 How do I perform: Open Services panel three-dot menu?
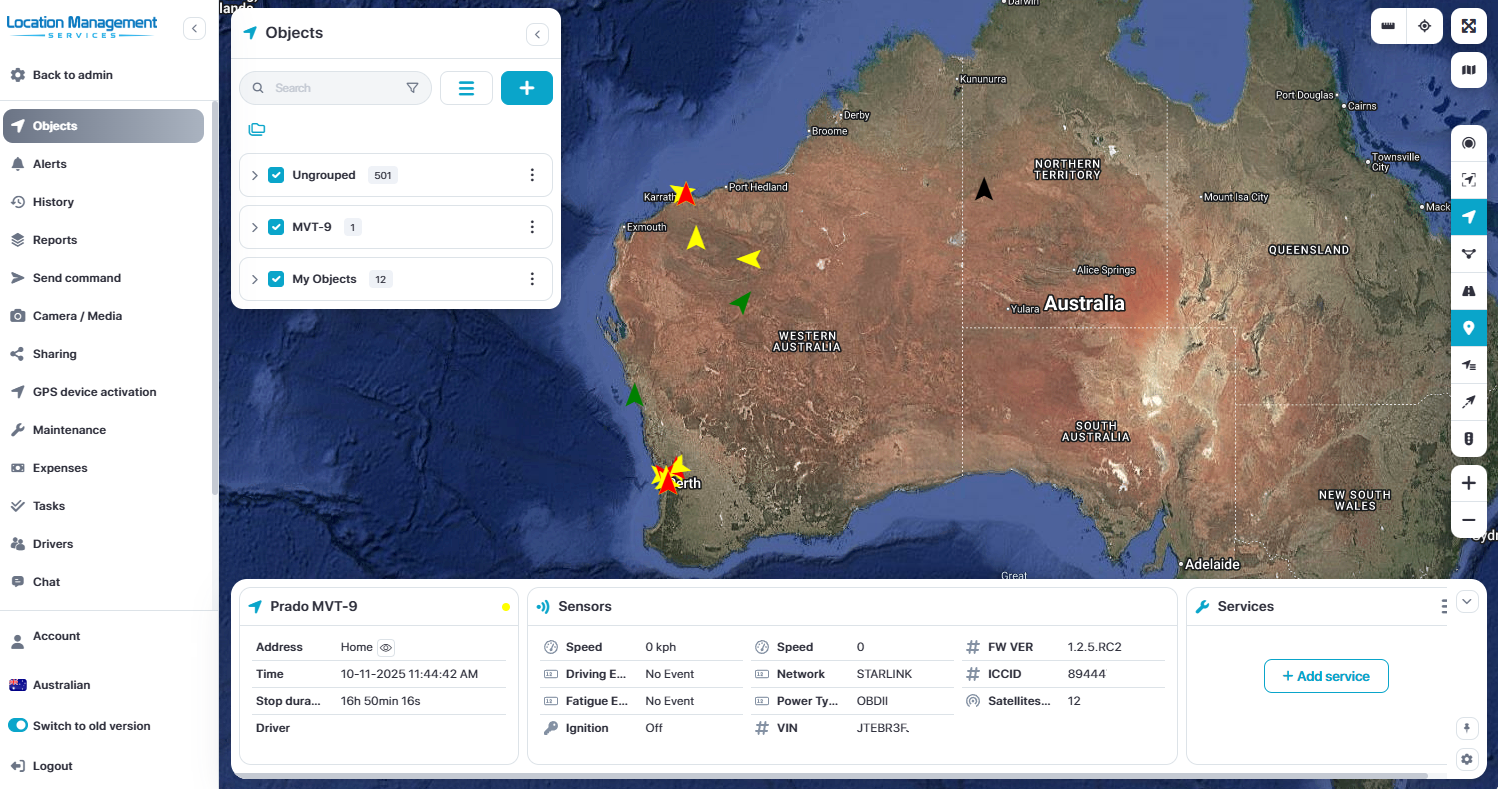point(1443,607)
